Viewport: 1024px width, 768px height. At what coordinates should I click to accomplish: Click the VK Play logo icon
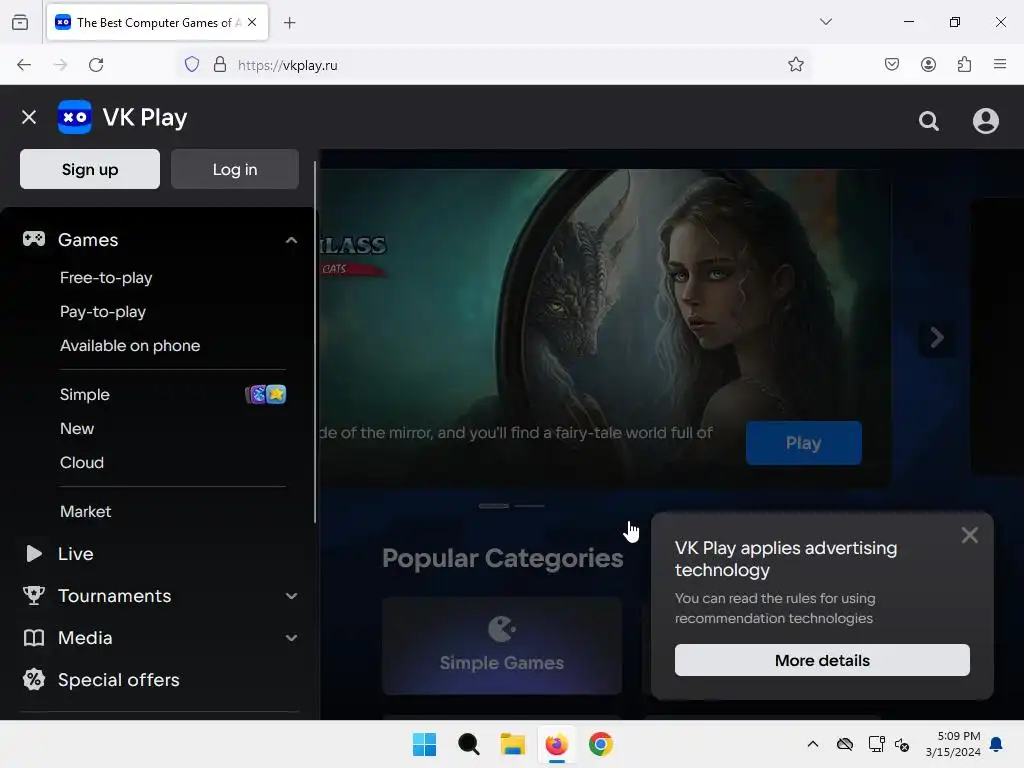point(74,118)
